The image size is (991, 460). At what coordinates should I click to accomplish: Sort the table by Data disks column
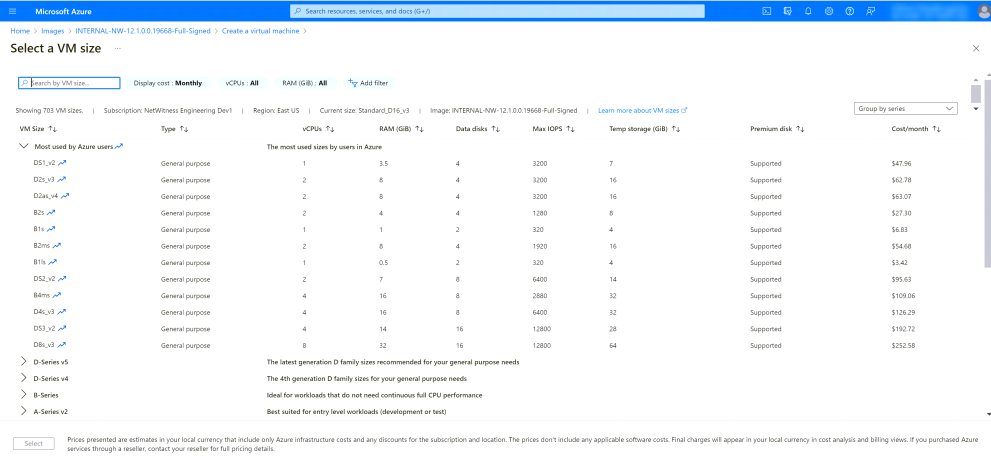click(x=478, y=129)
